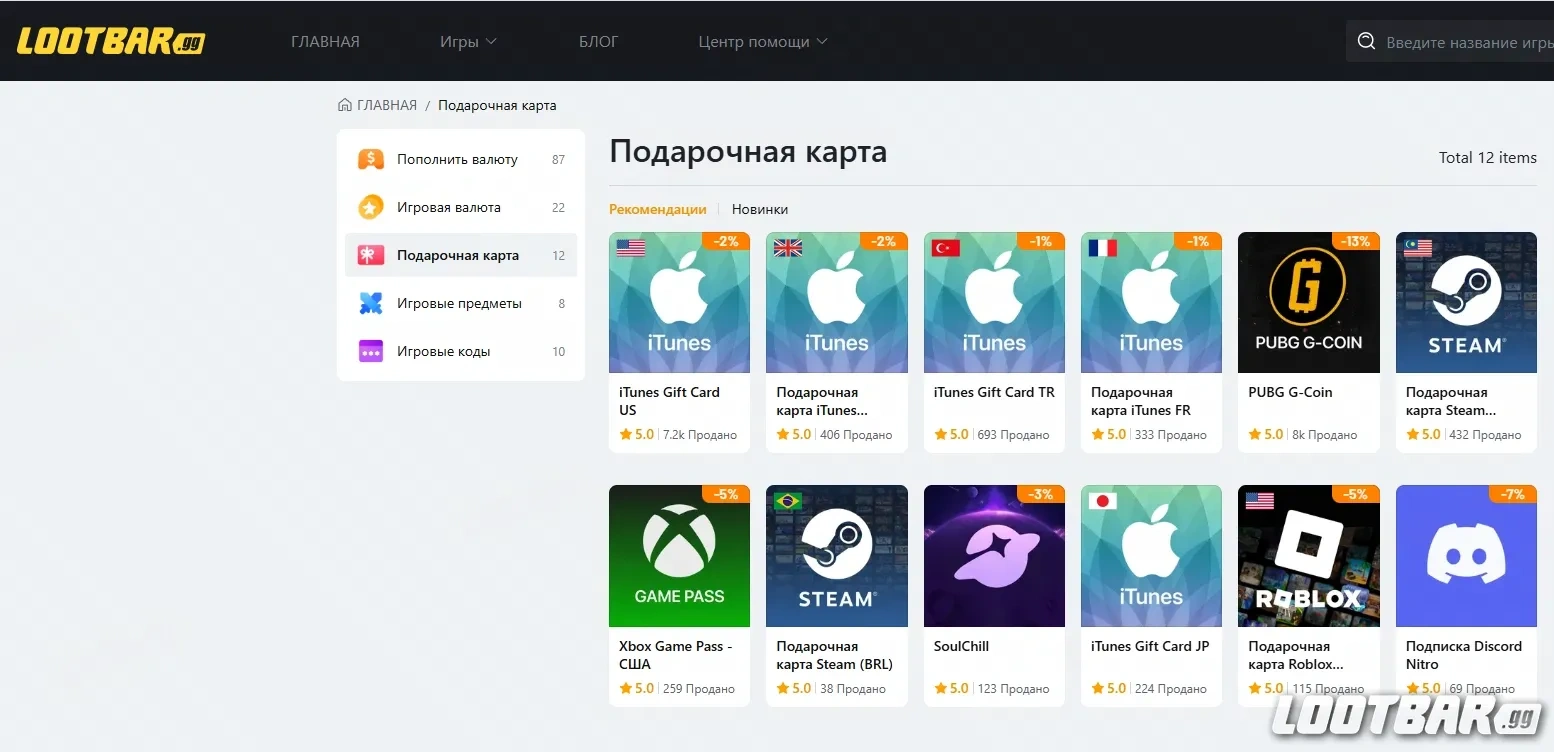The width and height of the screenshot is (1554, 752).
Task: Select the Рекомендации sorting tab
Action: (657, 209)
